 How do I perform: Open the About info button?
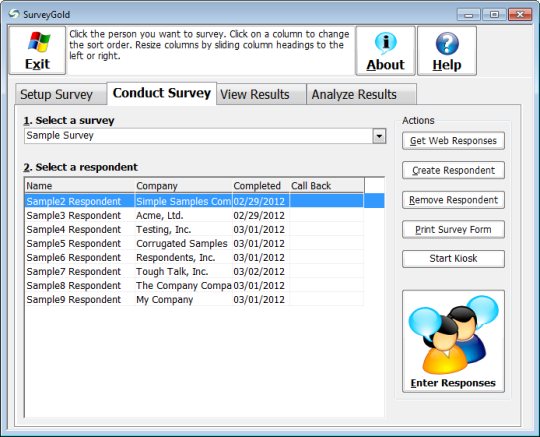click(385, 51)
